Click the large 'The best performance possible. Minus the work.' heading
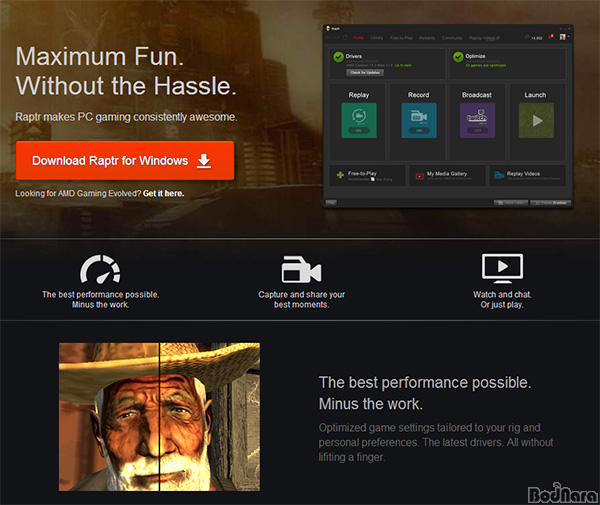The image size is (600, 505). pos(425,393)
